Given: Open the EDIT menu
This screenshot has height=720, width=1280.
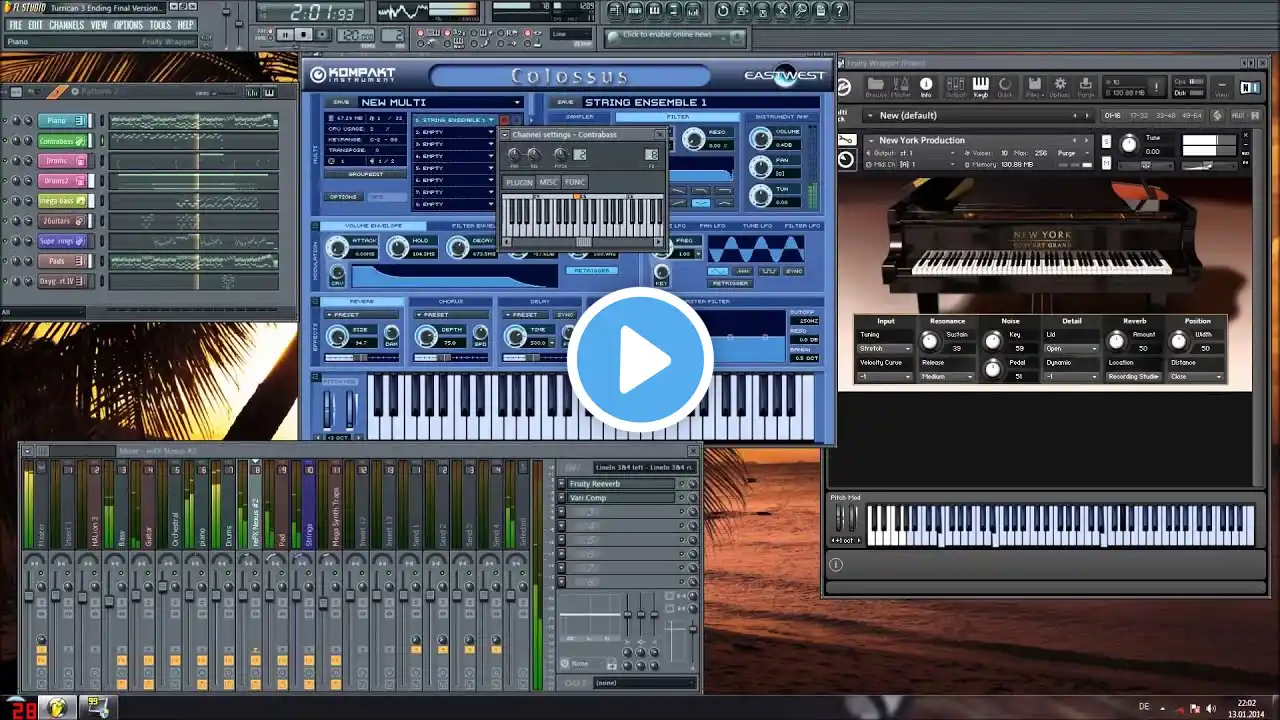Looking at the screenshot, I should (35, 25).
